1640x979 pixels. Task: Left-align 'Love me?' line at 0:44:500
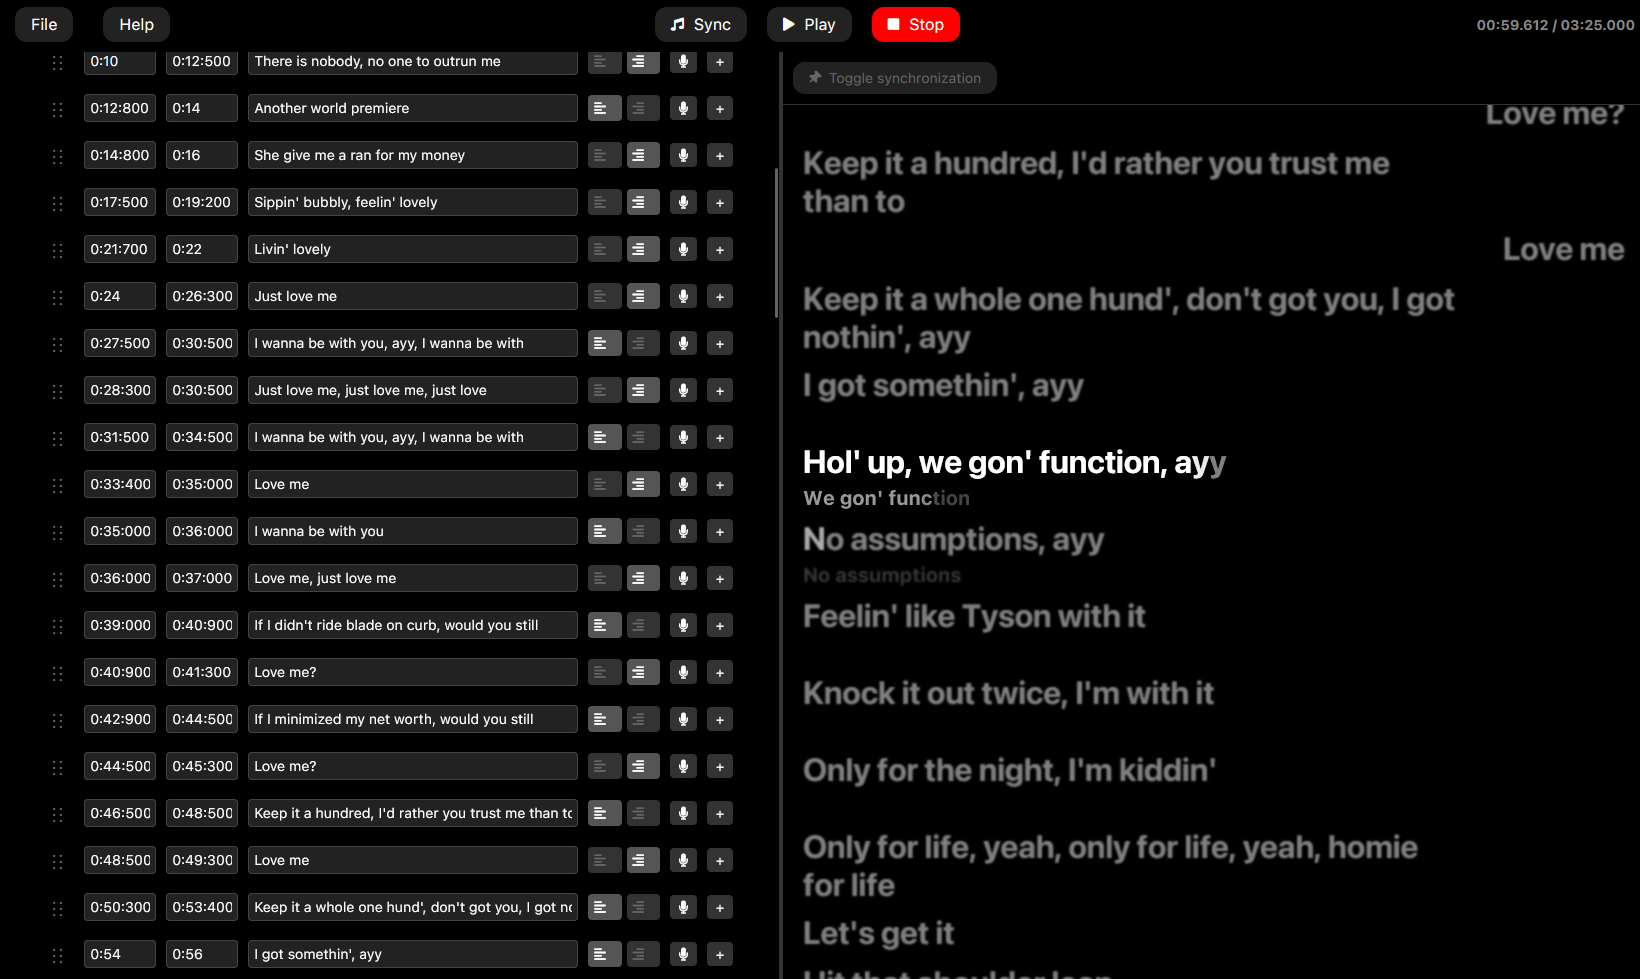click(604, 766)
